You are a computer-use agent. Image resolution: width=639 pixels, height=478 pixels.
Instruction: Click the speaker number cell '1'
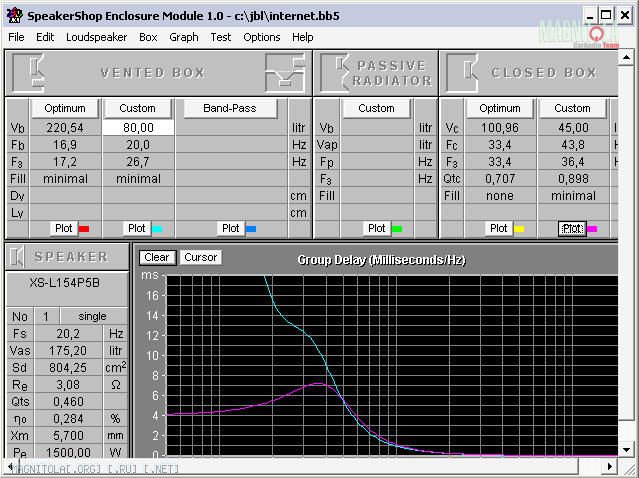click(x=46, y=317)
